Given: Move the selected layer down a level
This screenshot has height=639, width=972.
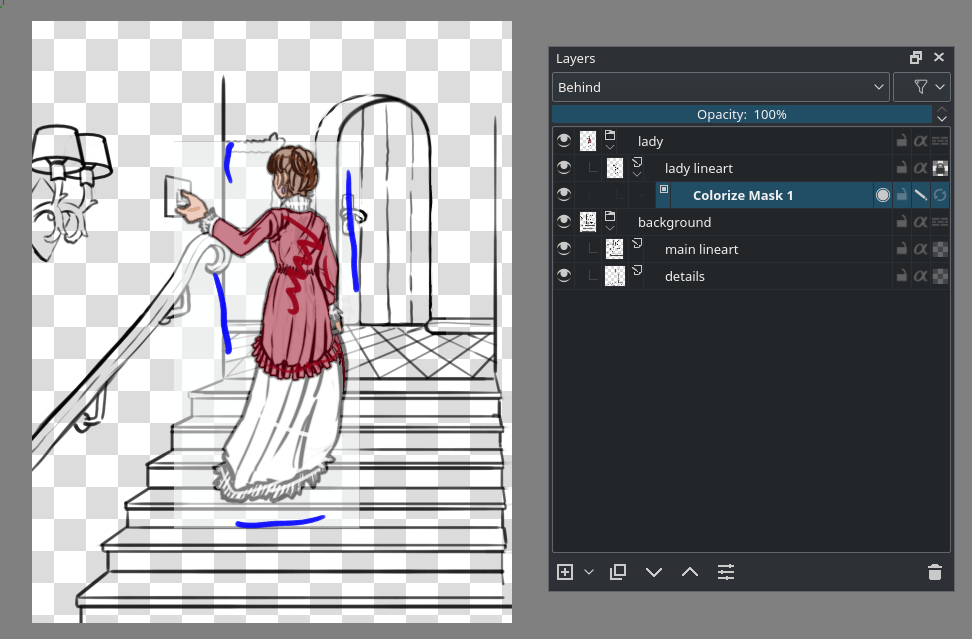Looking at the screenshot, I should tap(654, 572).
